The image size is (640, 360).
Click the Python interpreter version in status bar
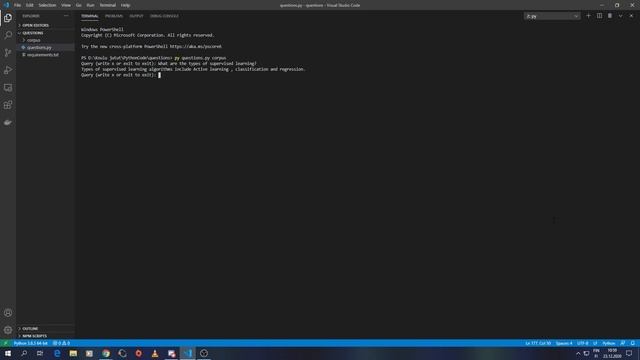pyautogui.click(x=31, y=343)
